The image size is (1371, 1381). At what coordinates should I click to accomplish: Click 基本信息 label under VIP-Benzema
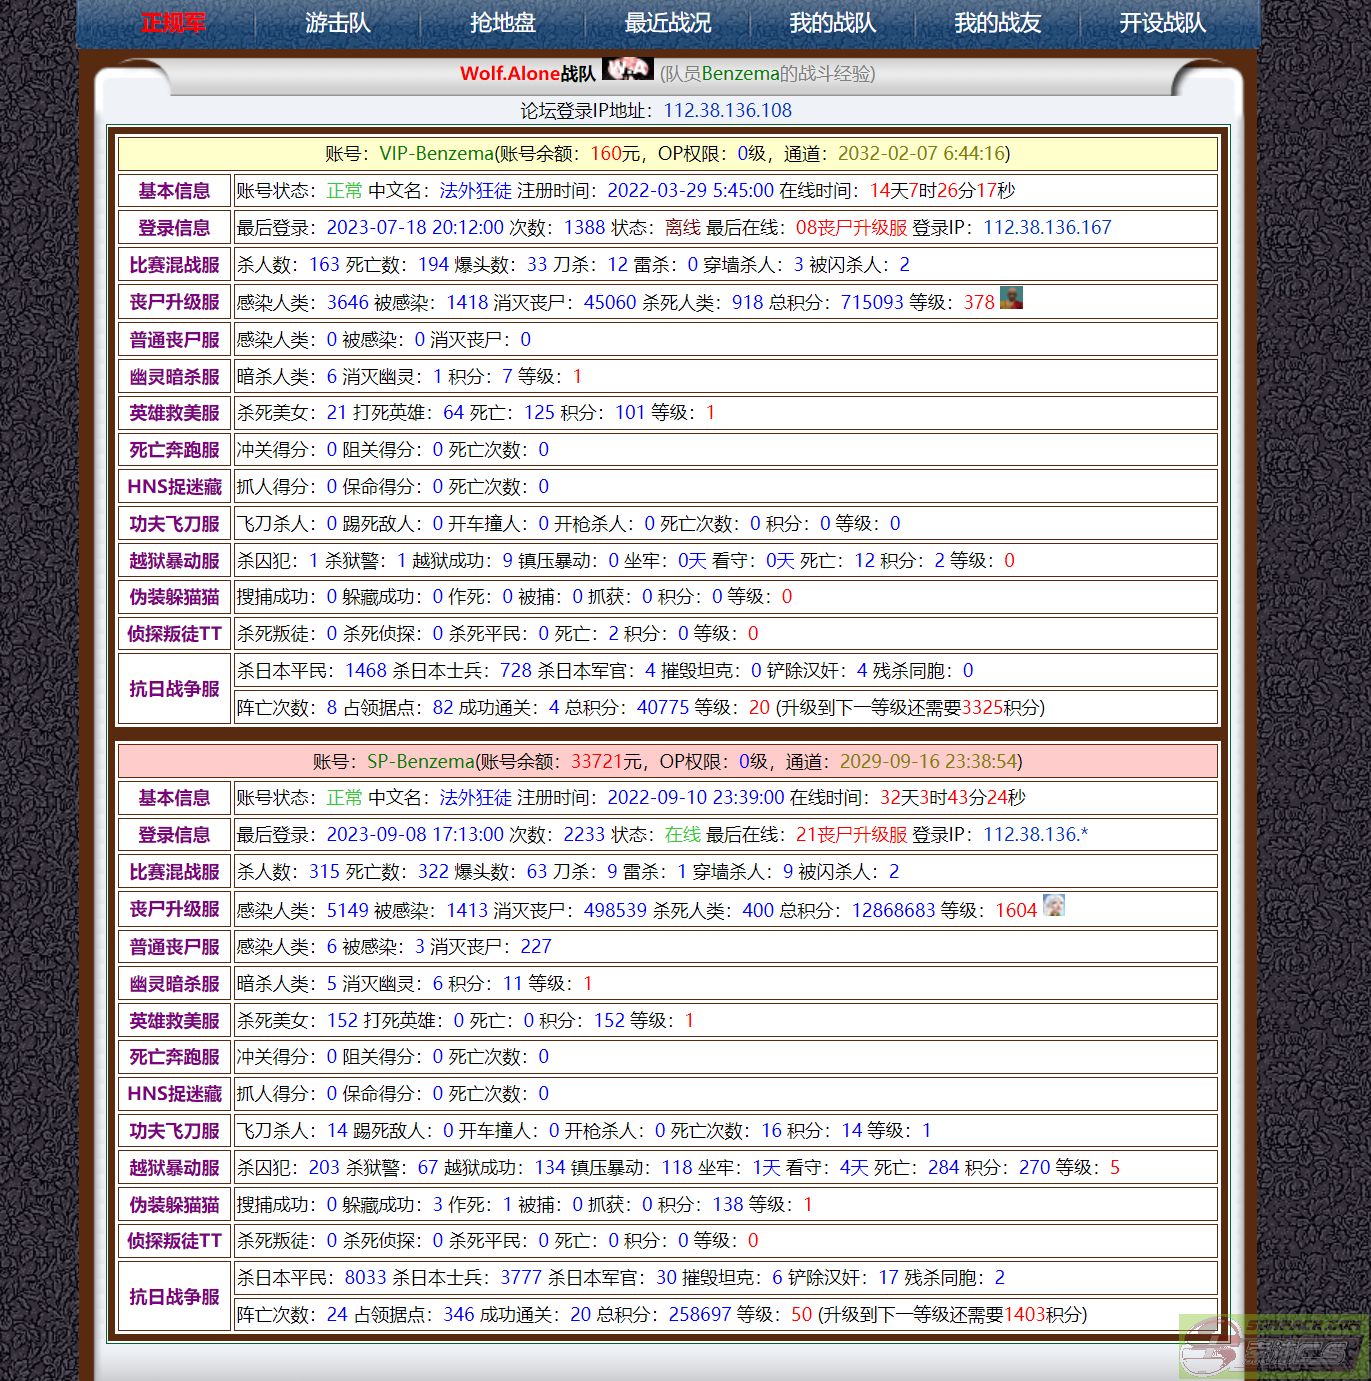tap(174, 191)
